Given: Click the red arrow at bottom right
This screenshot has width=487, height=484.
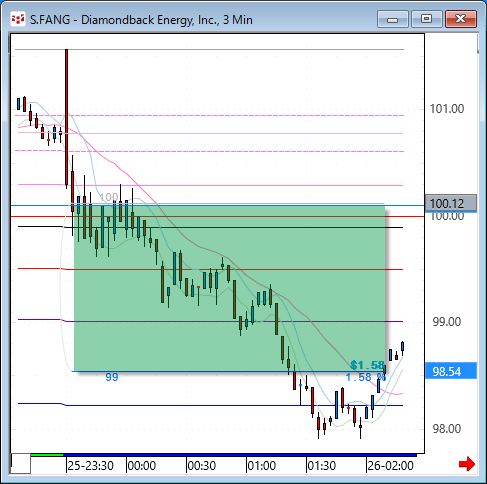Looking at the screenshot, I should (x=467, y=464).
